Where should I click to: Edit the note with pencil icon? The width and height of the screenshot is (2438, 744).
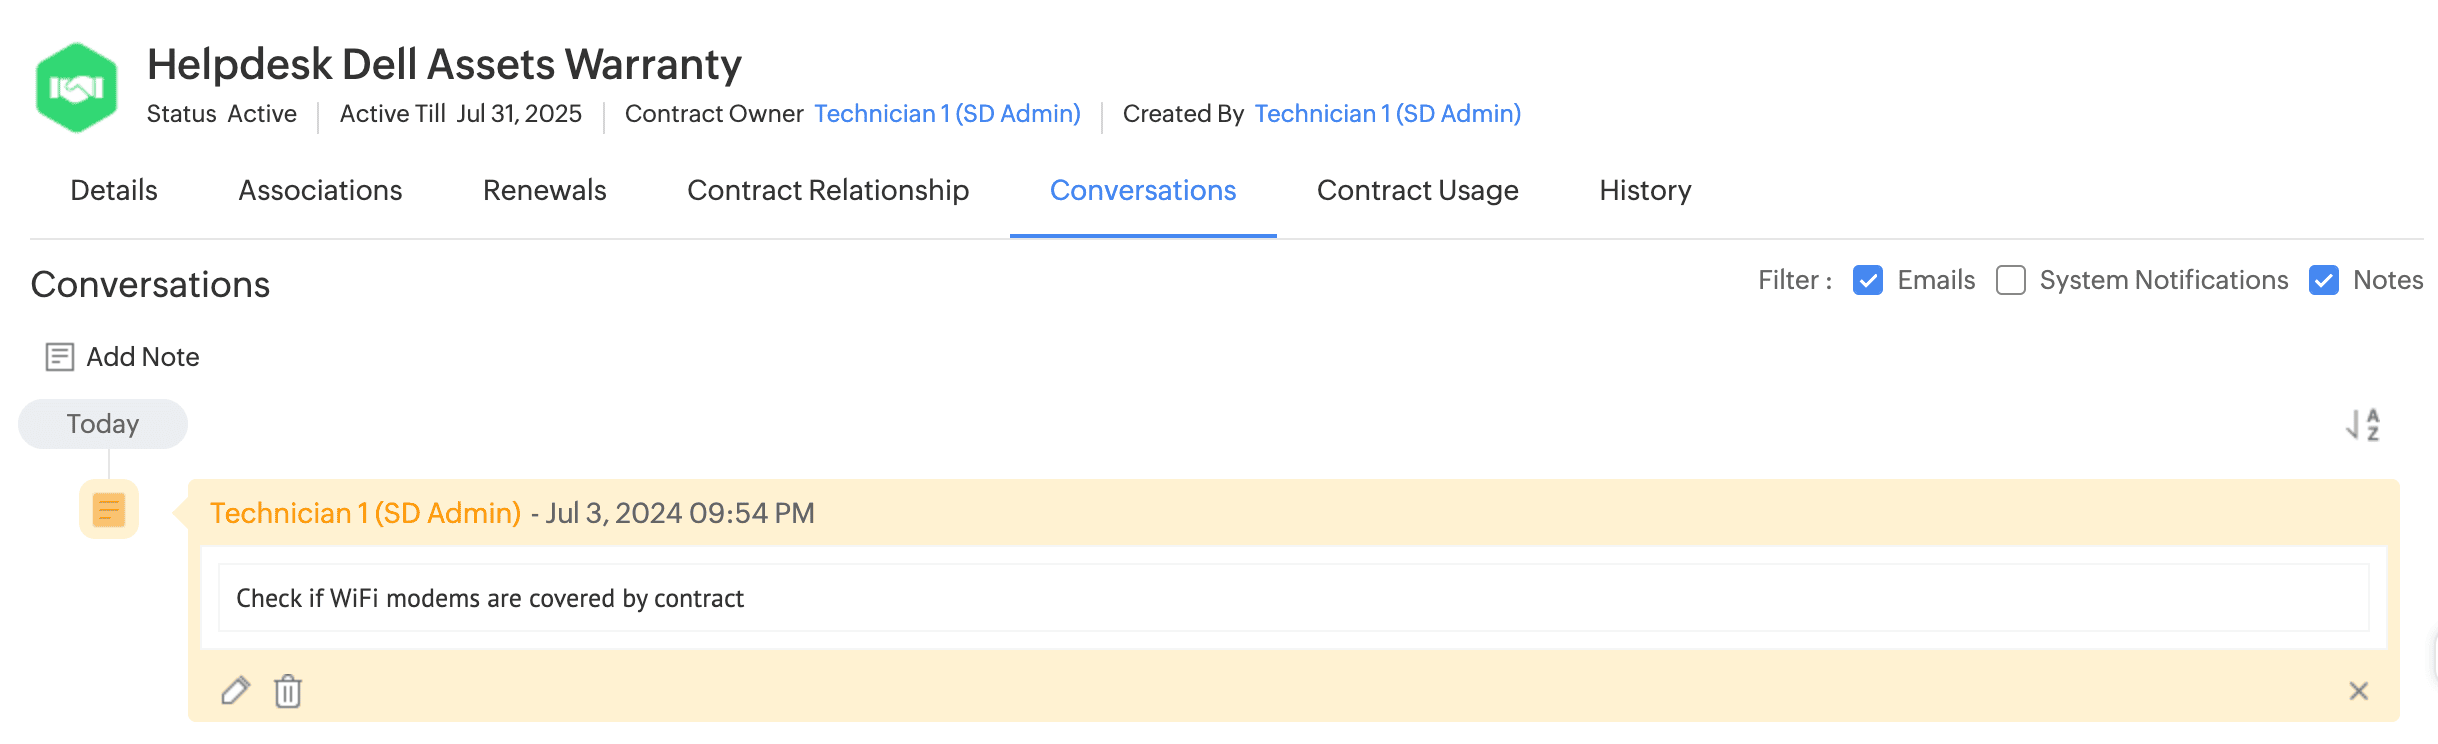pyautogui.click(x=235, y=691)
